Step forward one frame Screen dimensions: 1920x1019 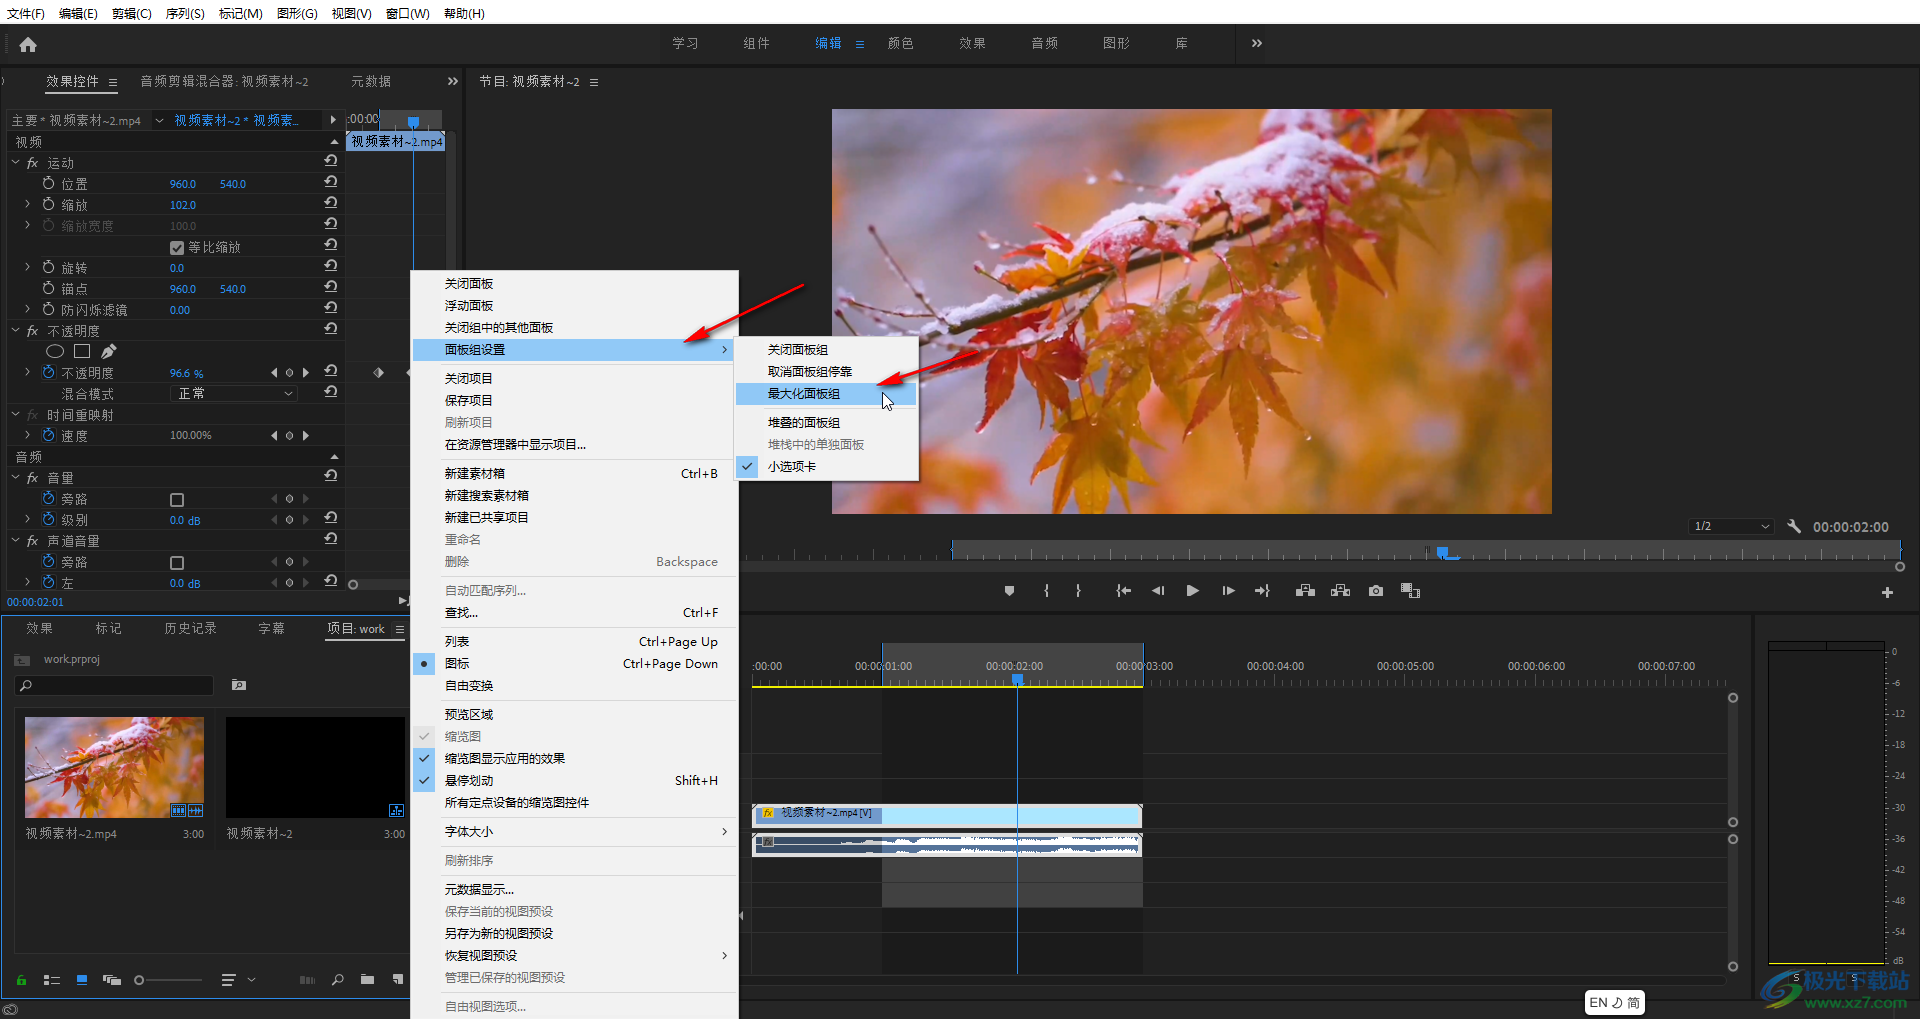point(1228,591)
